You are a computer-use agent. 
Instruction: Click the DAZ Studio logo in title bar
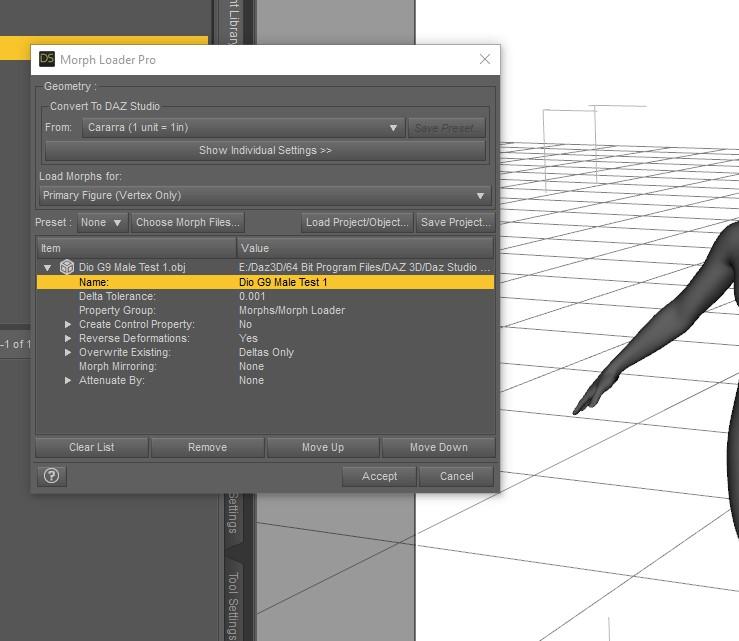click(47, 59)
